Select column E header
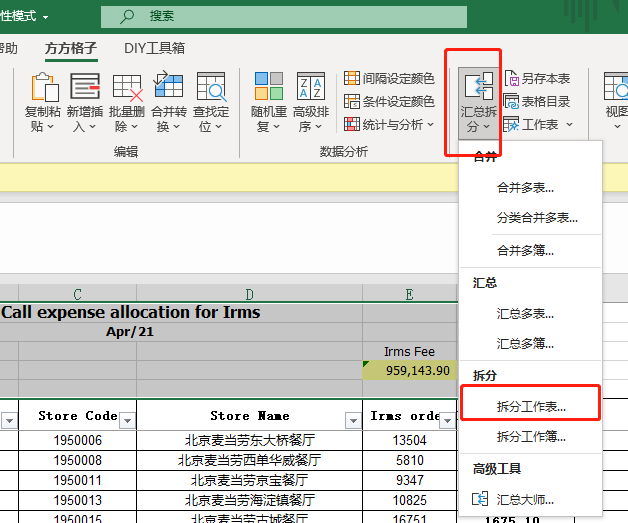 click(409, 294)
